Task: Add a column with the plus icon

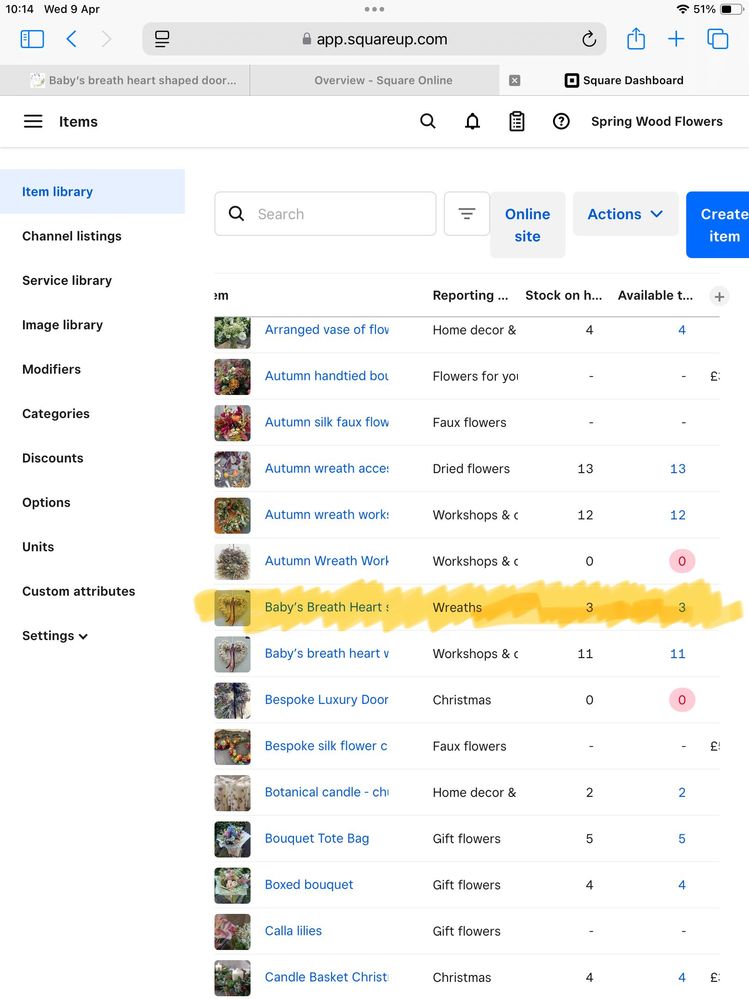Action: tap(718, 296)
